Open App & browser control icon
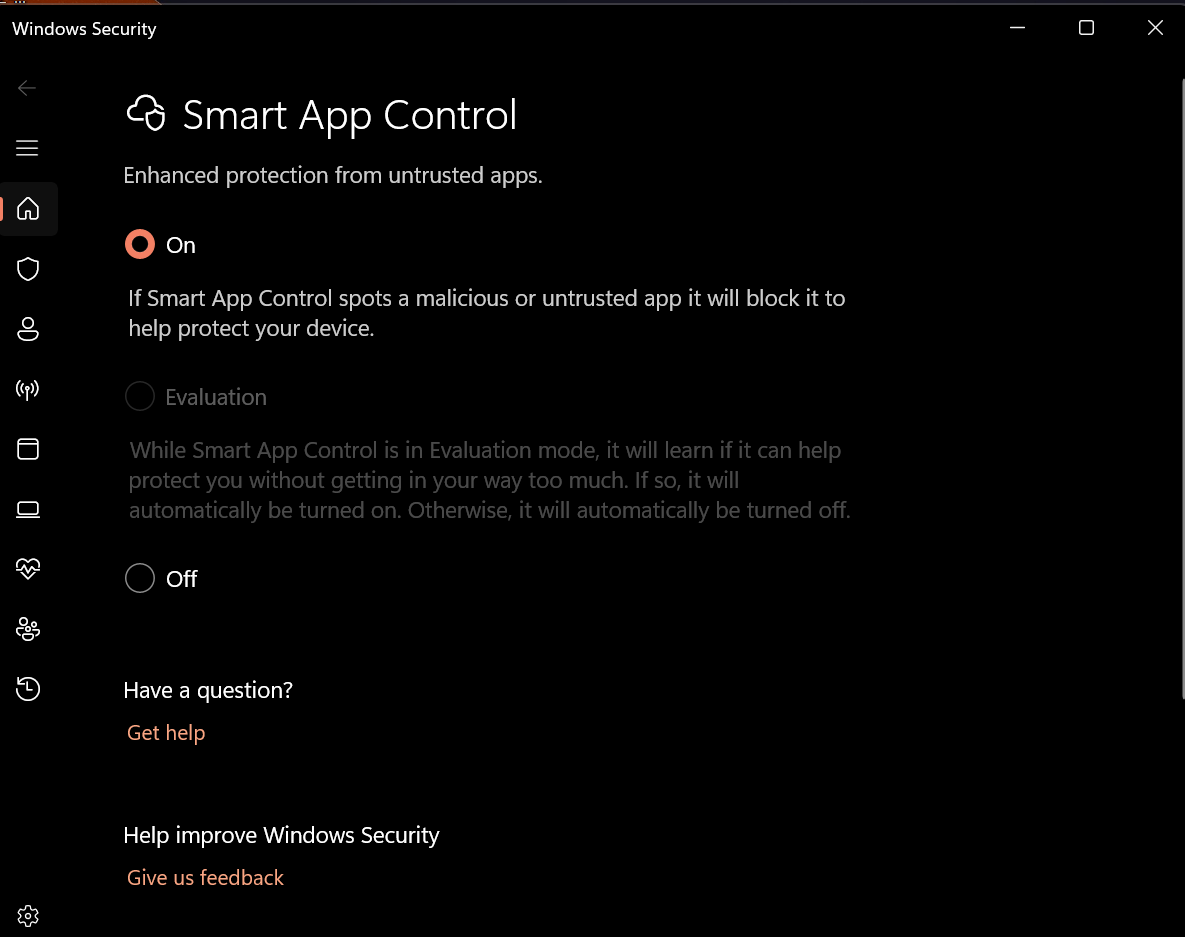Image resolution: width=1185 pixels, height=937 pixels. 28,449
